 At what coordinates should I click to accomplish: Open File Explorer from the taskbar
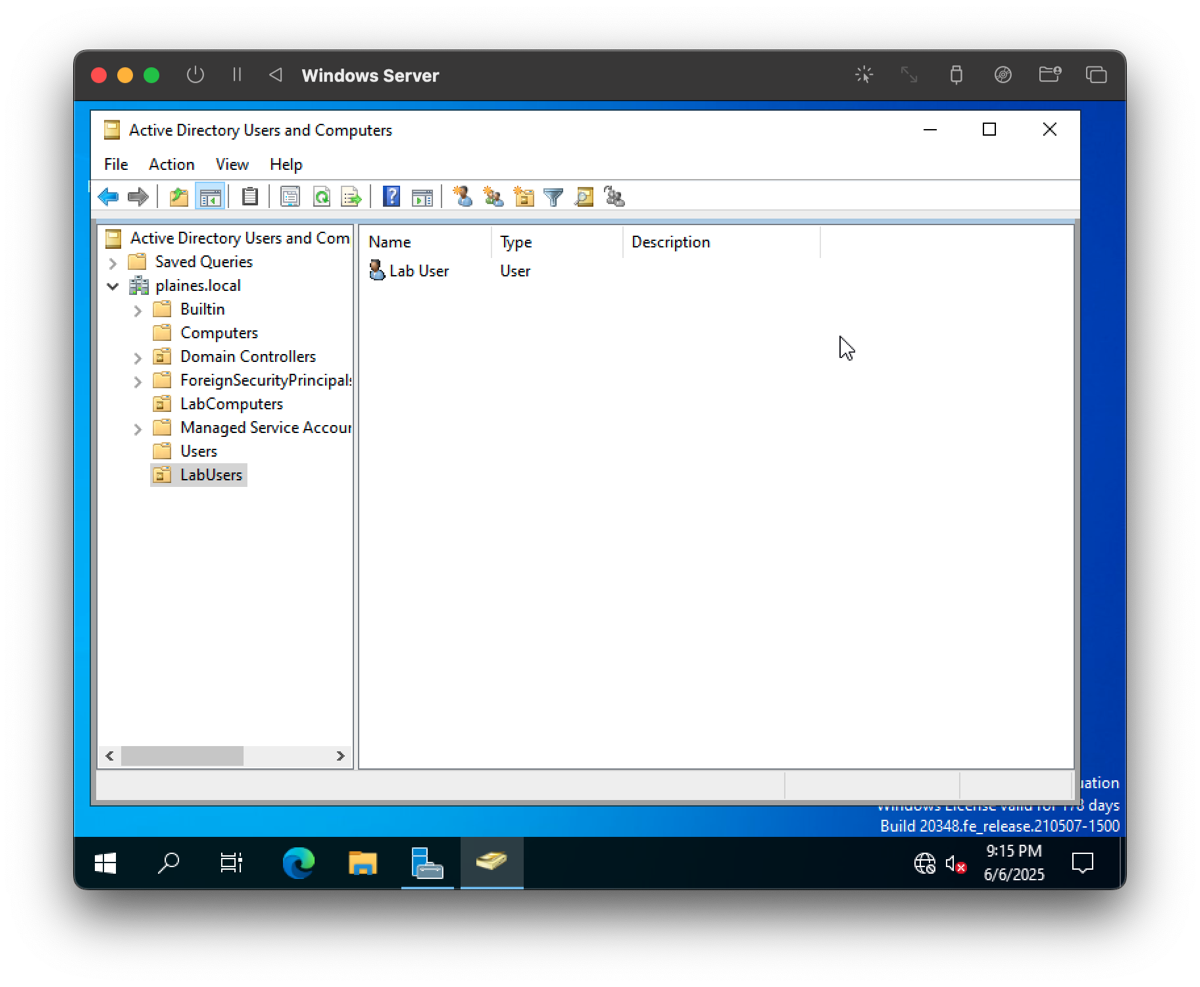point(362,863)
